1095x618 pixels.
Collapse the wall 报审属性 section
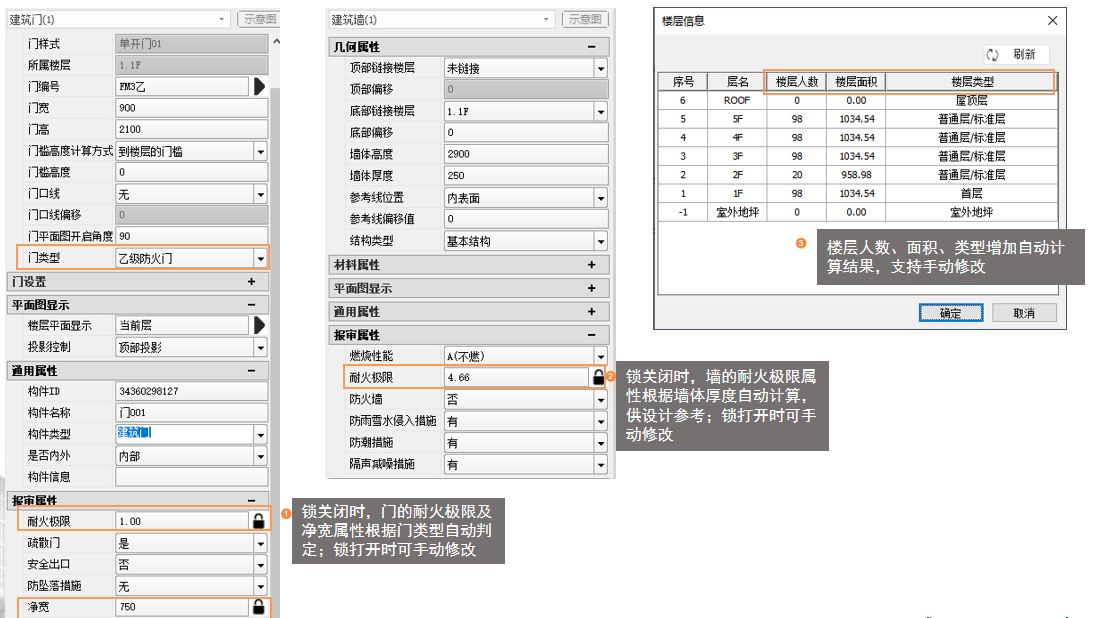[592, 335]
